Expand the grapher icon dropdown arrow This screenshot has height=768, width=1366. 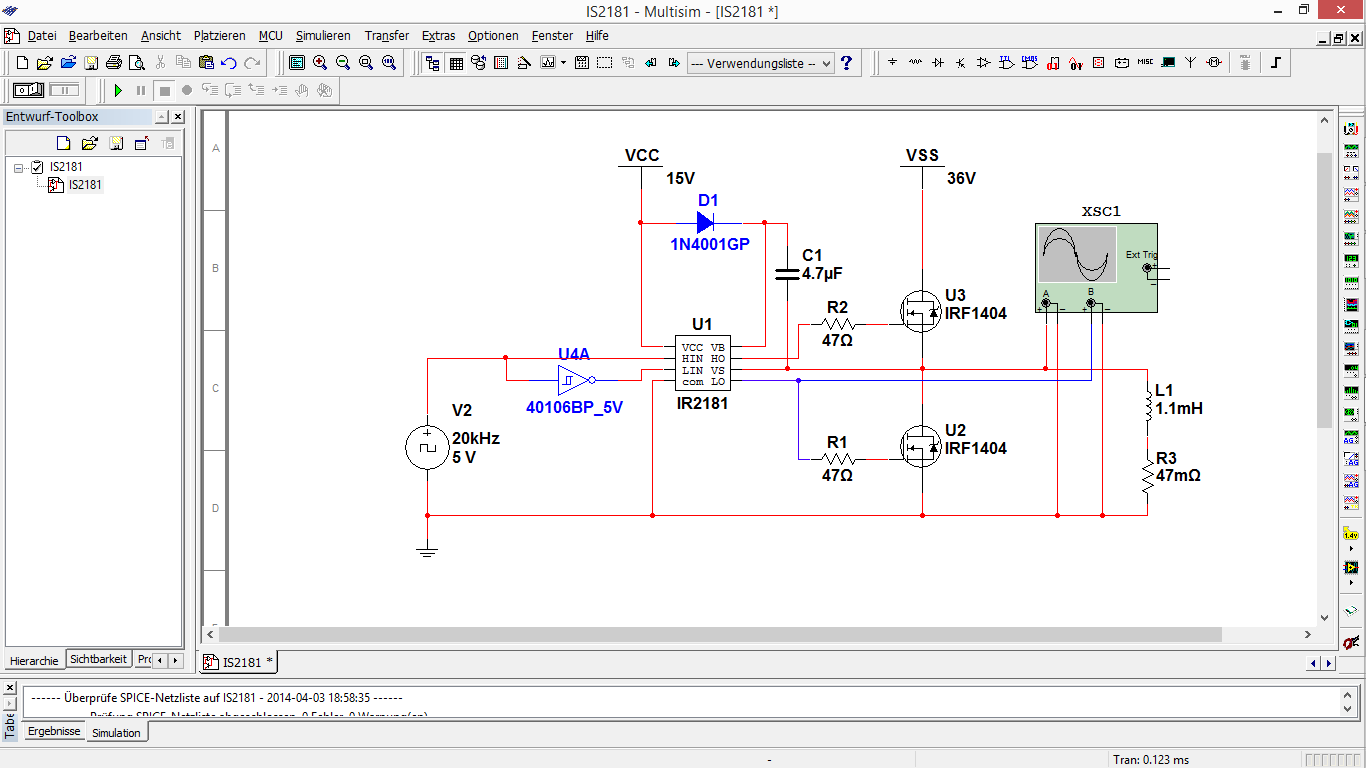point(563,62)
